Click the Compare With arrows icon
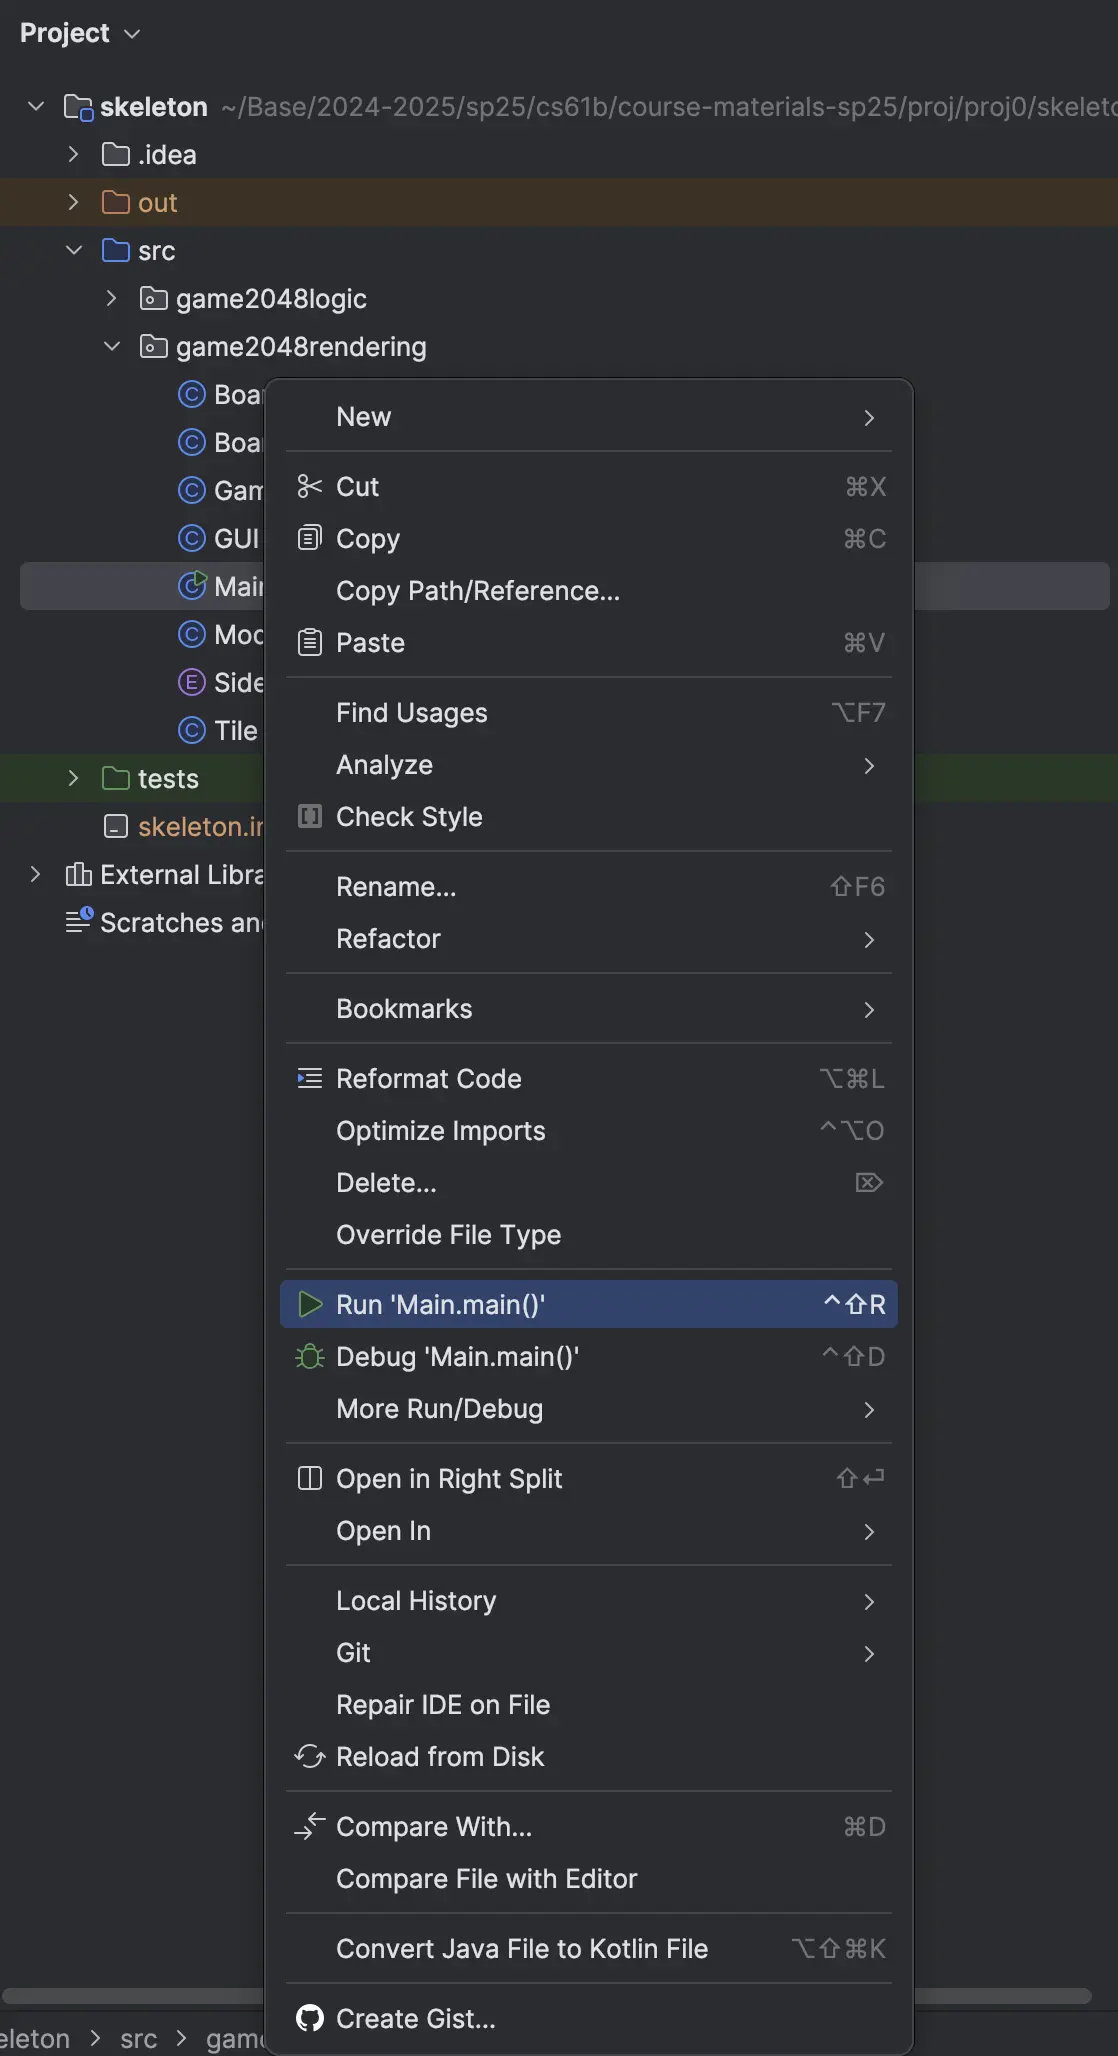The height and width of the screenshot is (2056, 1118). (310, 1827)
